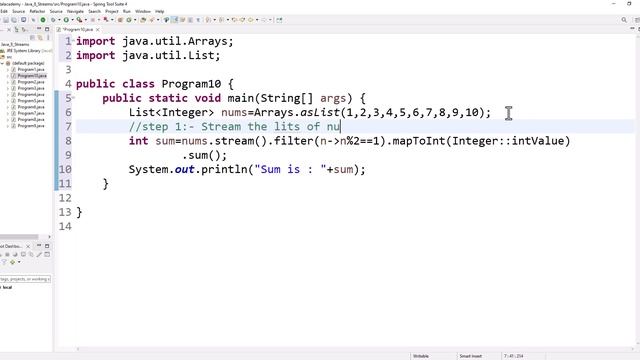Click Package Explorer horizontal scrollbar right arrow
This screenshot has height=360, width=640.
49,237
